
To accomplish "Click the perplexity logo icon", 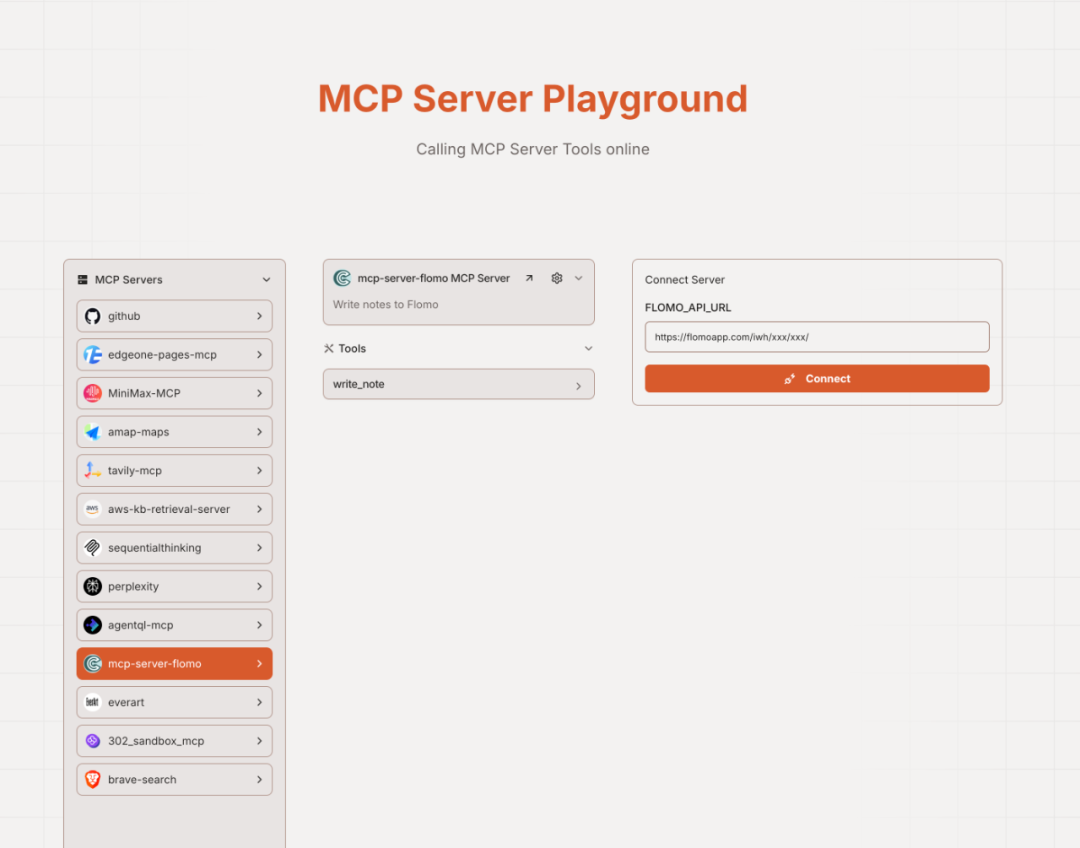I will [x=92, y=586].
